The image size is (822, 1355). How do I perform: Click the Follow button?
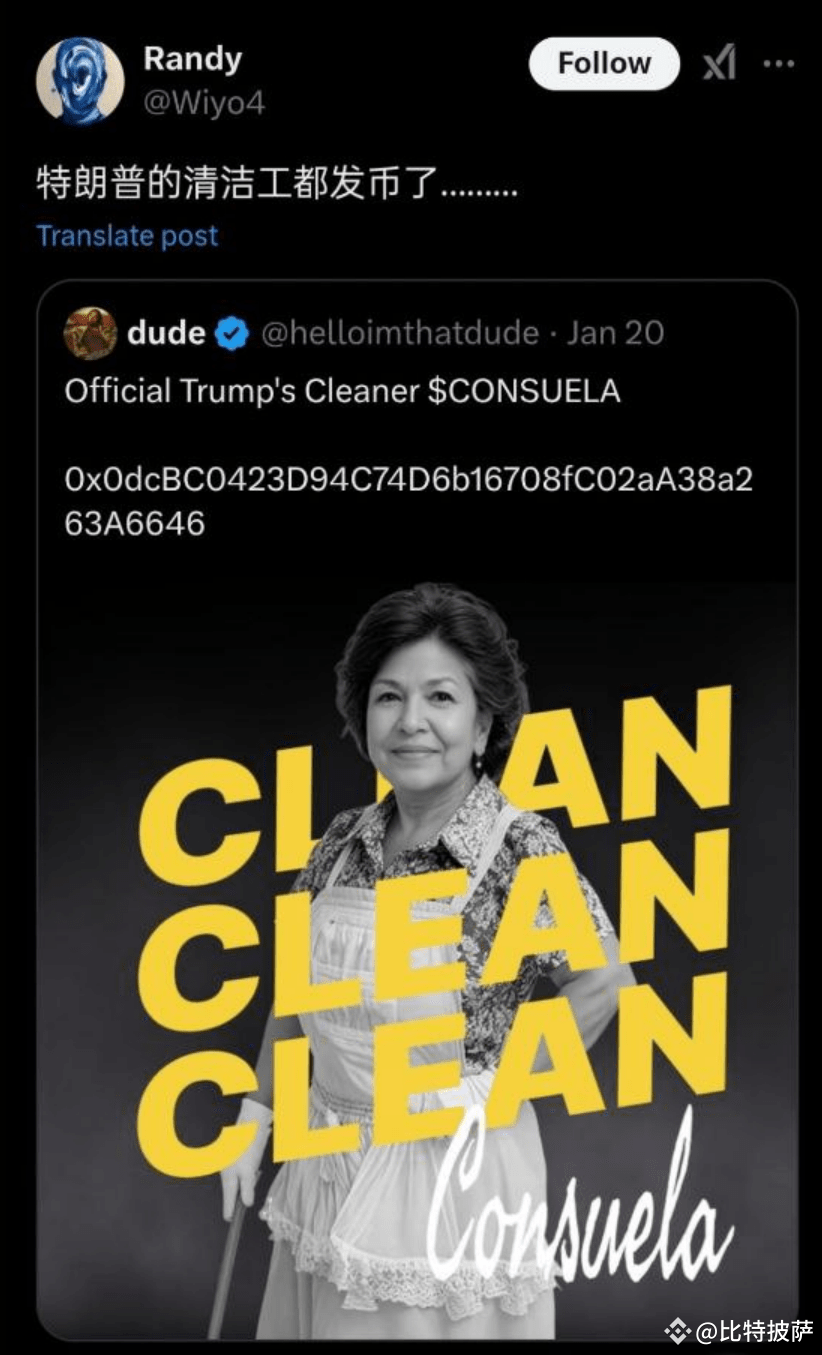pos(604,64)
